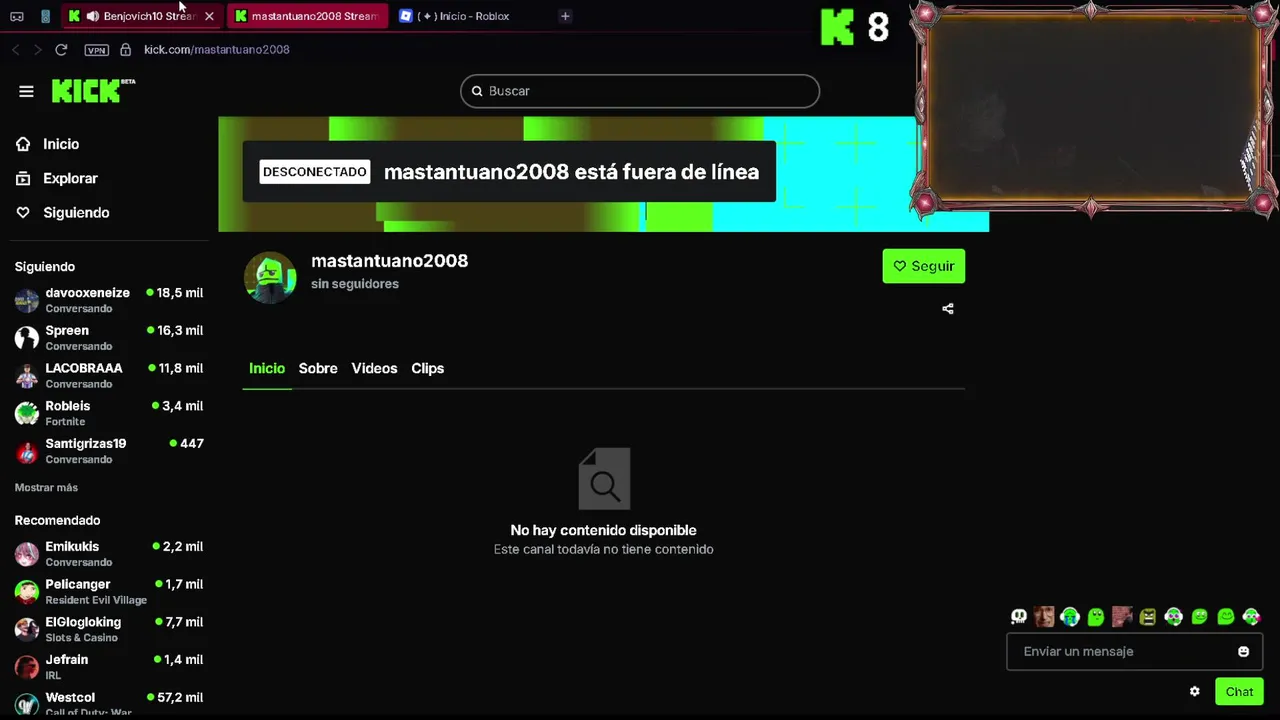Click the Recomendado section heading
Viewport: 1280px width, 720px height.
pos(57,520)
